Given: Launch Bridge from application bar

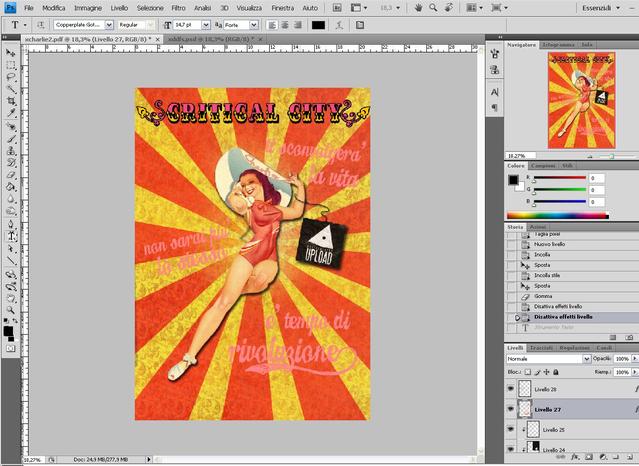Looking at the screenshot, I should [x=337, y=8].
